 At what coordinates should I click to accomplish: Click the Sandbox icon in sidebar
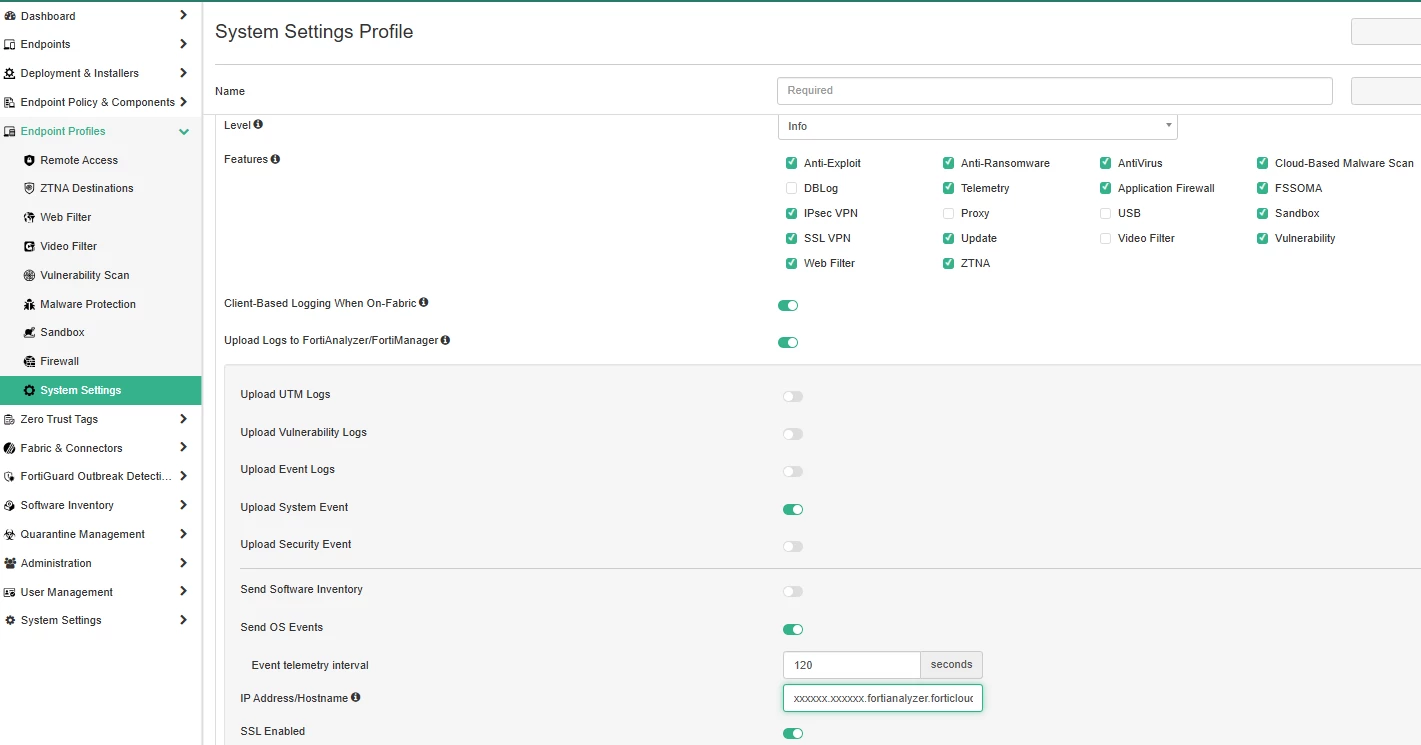click(x=29, y=332)
